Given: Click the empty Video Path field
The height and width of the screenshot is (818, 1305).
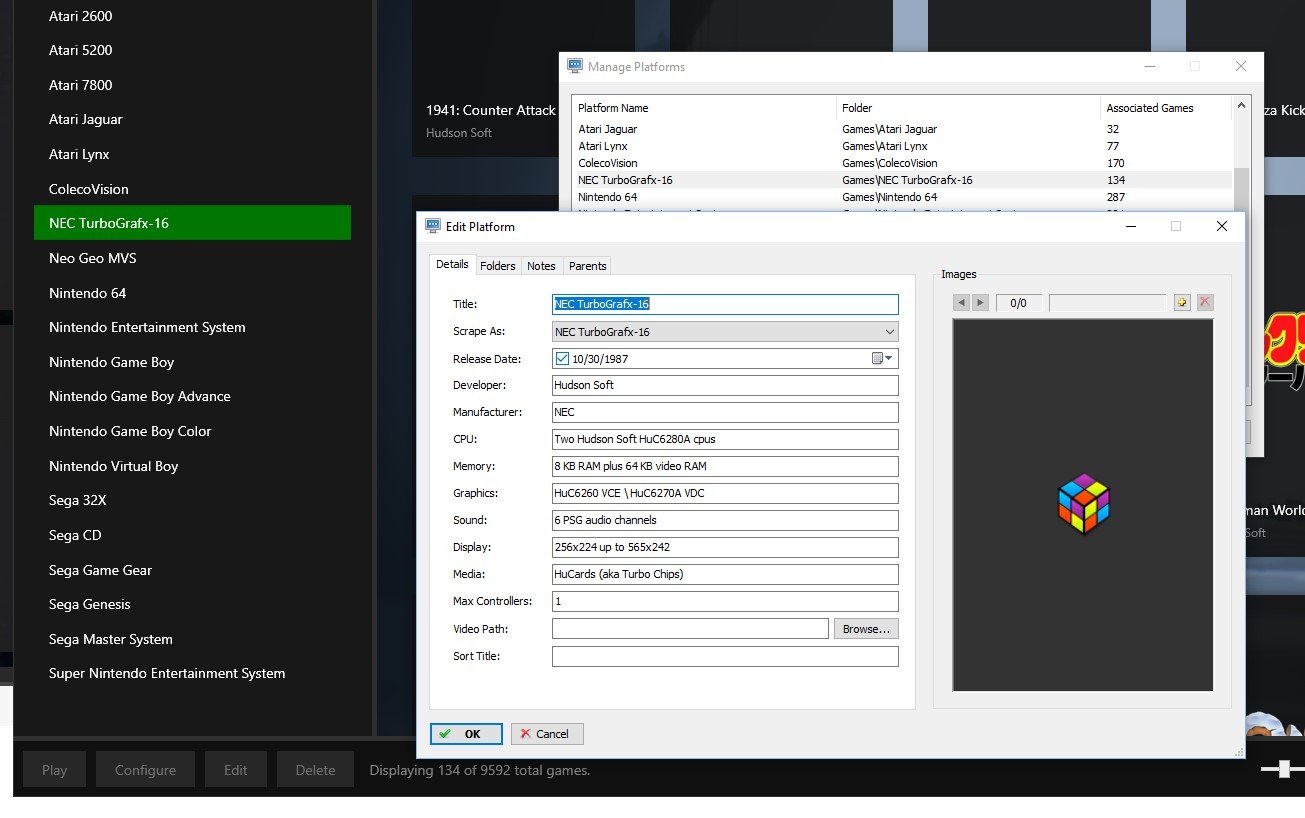Looking at the screenshot, I should point(690,629).
